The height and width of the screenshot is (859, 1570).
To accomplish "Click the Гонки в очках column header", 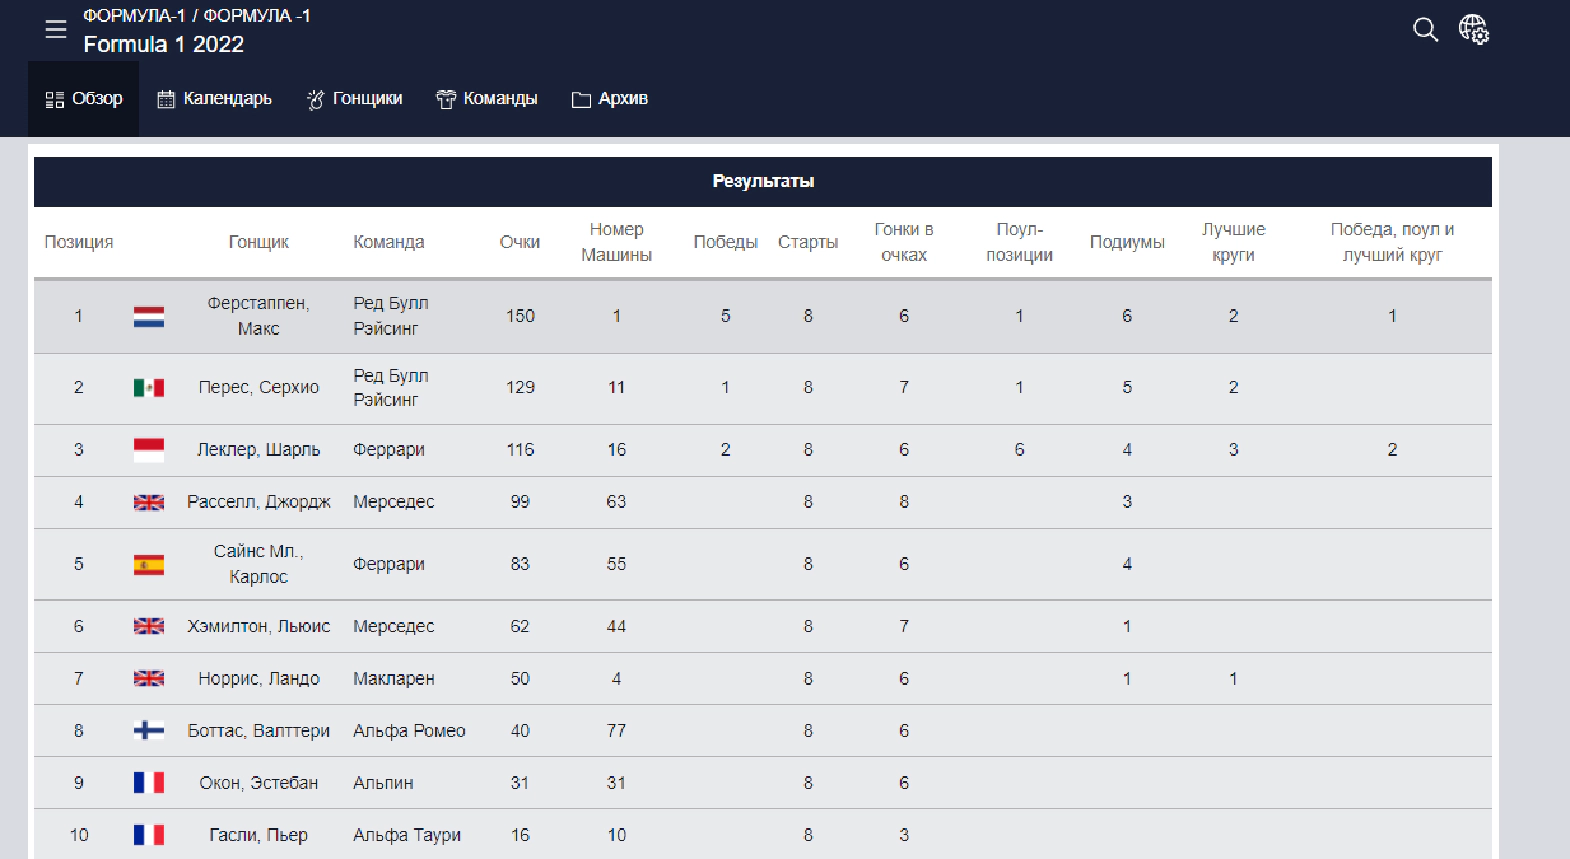I will pos(904,242).
